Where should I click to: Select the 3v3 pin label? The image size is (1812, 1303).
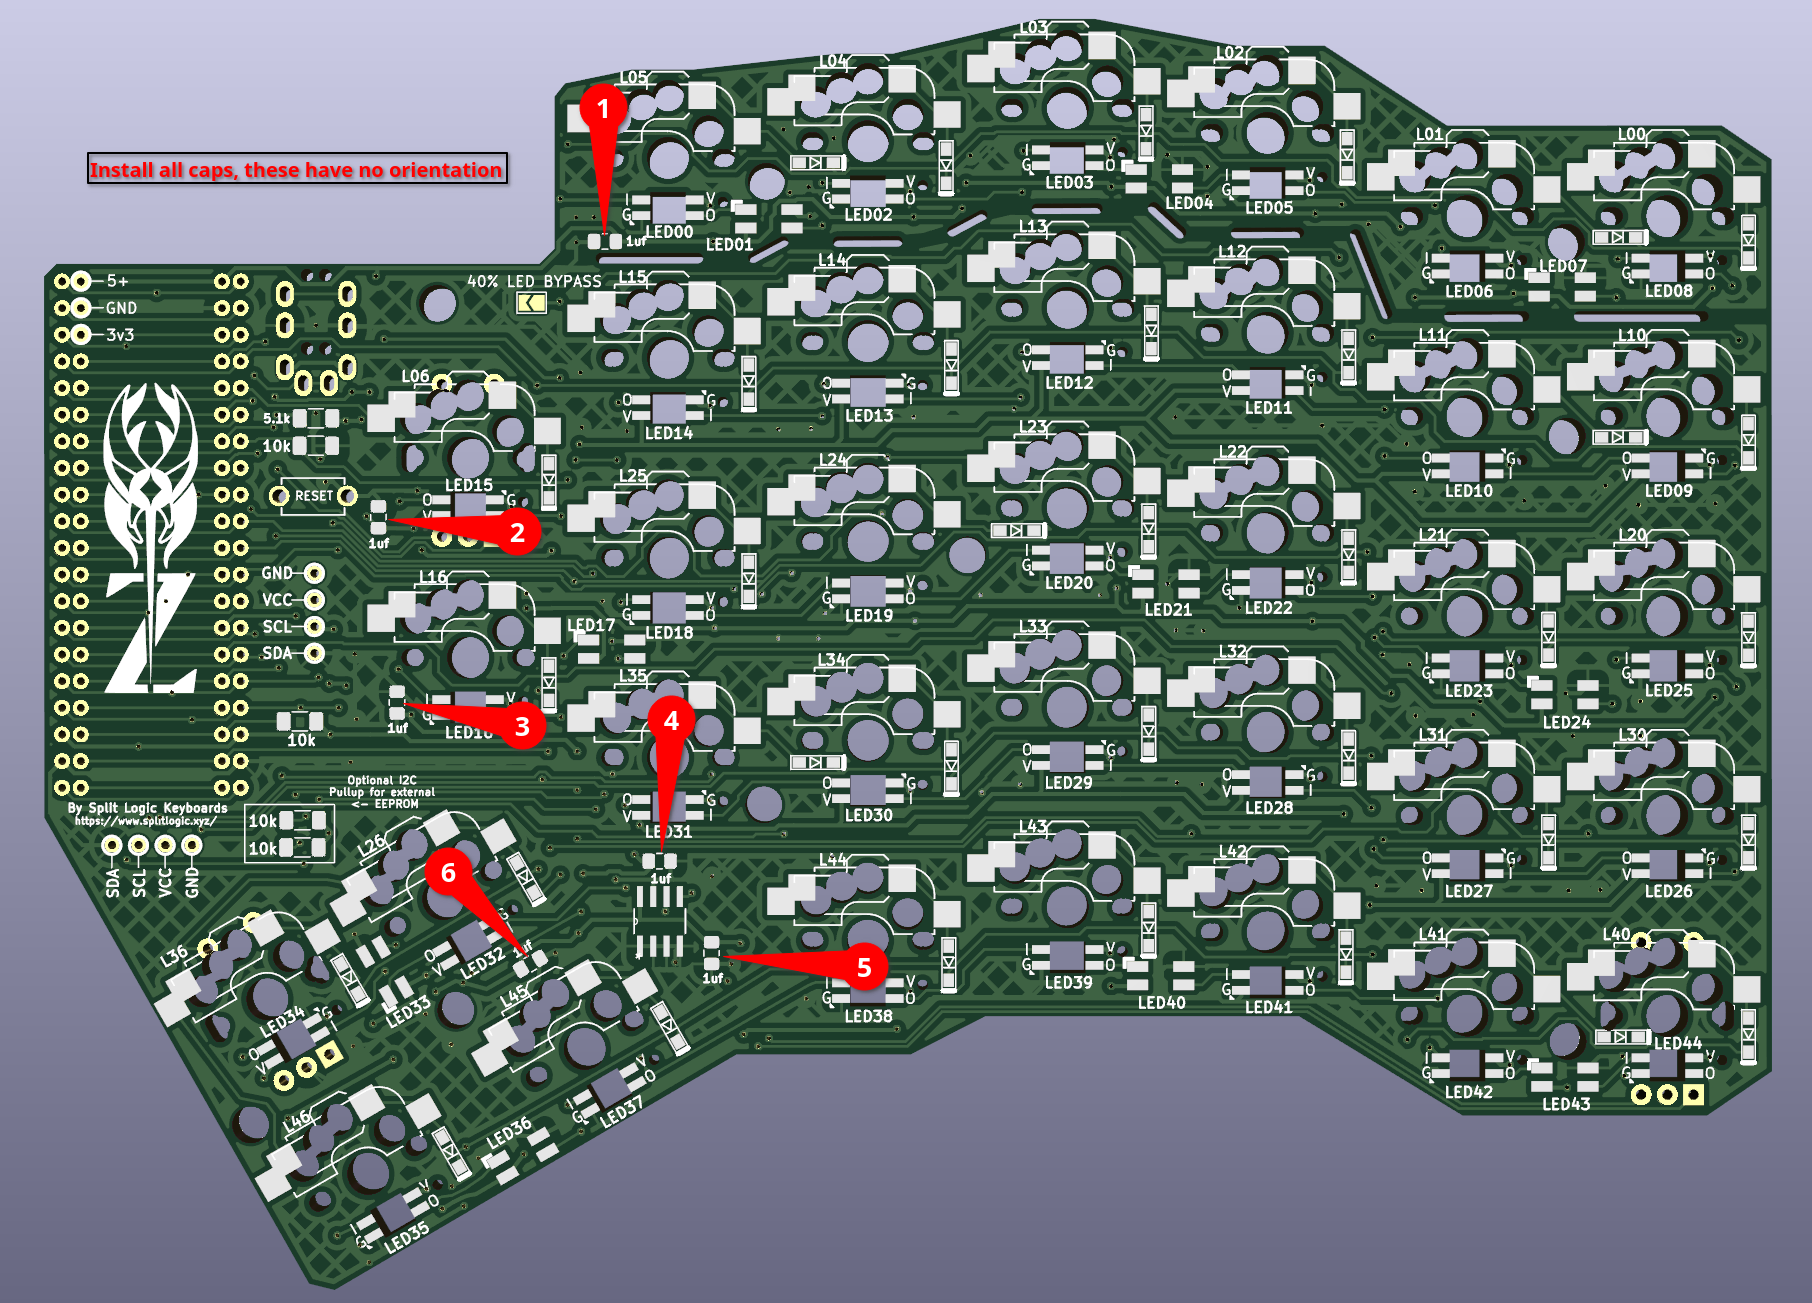tap(120, 334)
